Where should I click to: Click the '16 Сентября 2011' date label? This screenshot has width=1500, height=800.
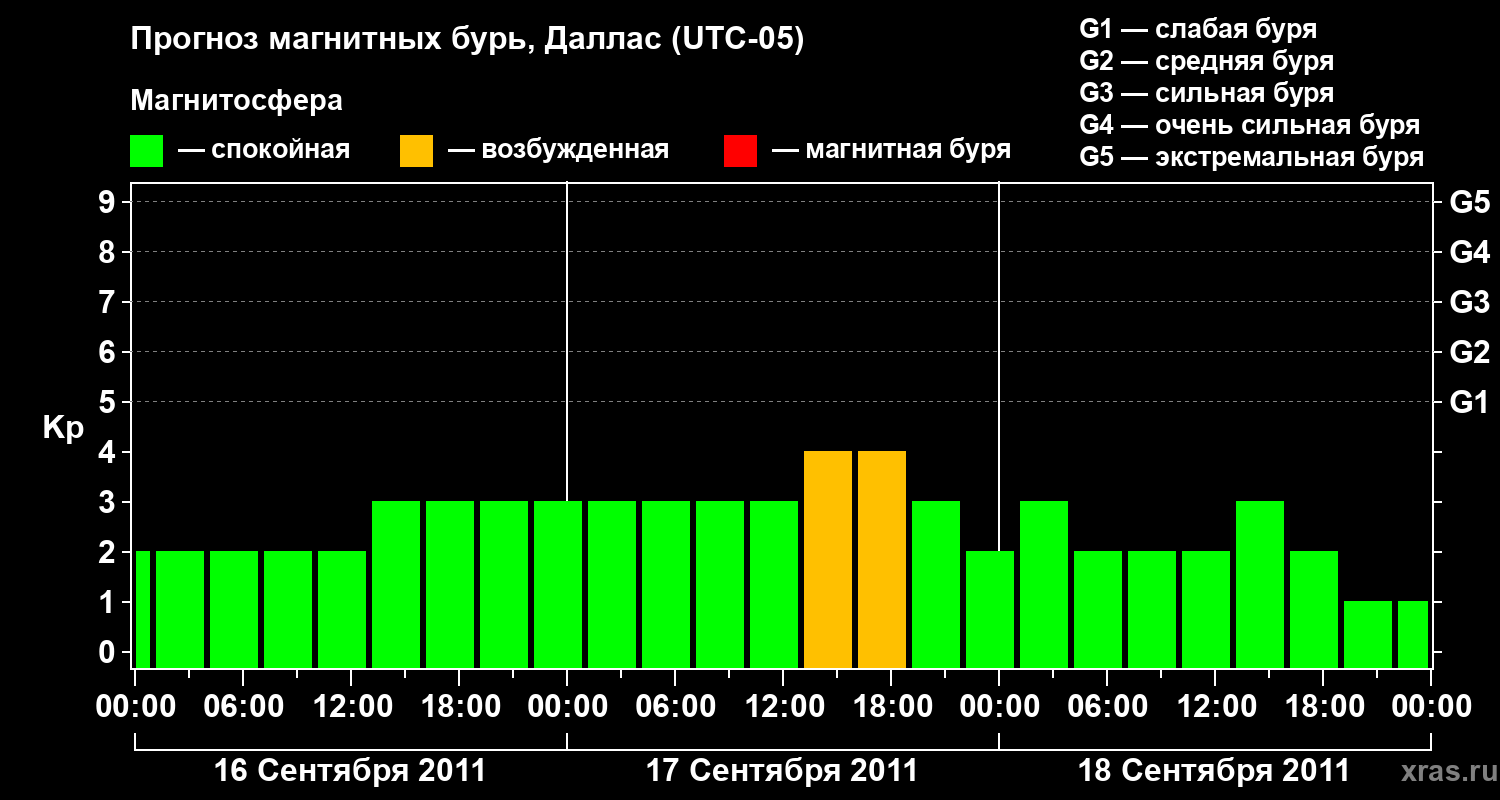[351, 771]
